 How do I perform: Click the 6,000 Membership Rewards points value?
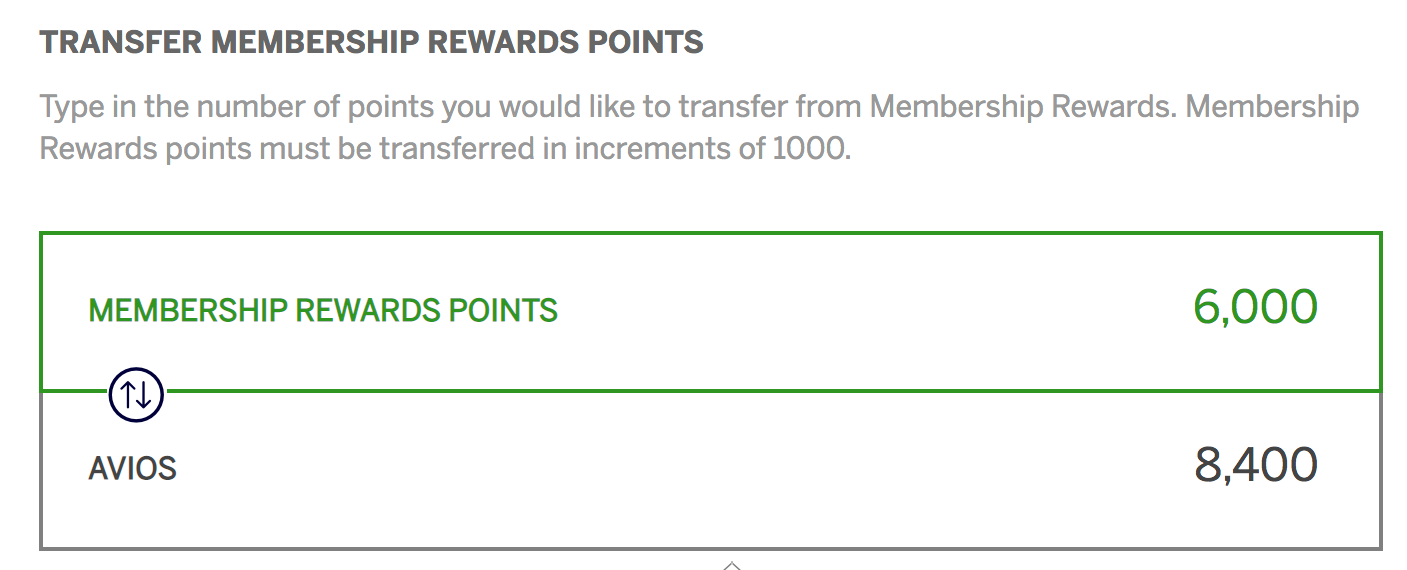1255,307
